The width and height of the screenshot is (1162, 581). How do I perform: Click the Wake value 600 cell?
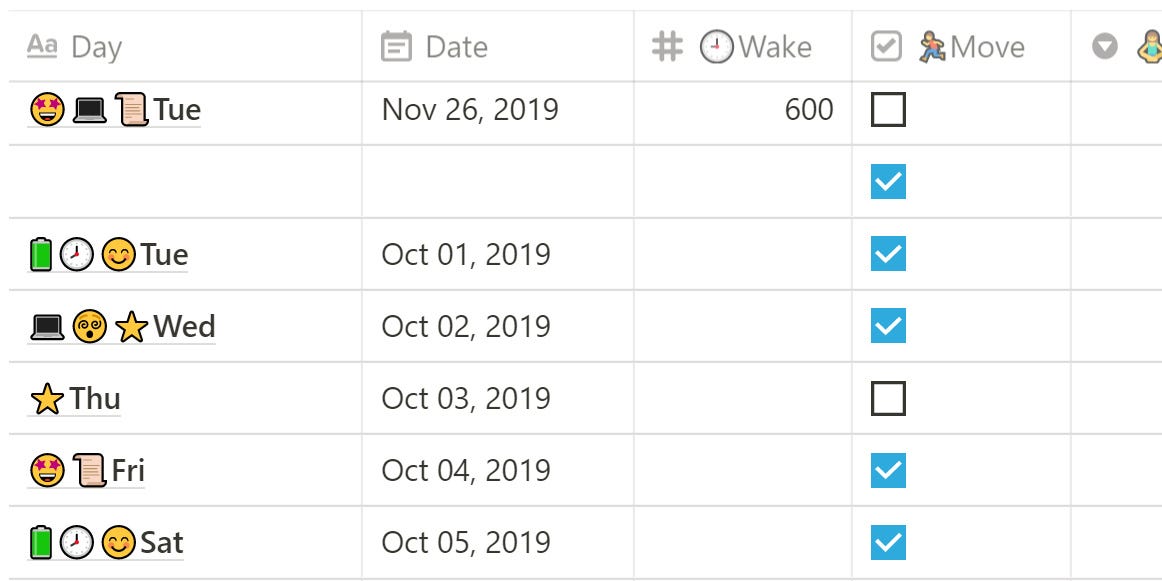[743, 110]
